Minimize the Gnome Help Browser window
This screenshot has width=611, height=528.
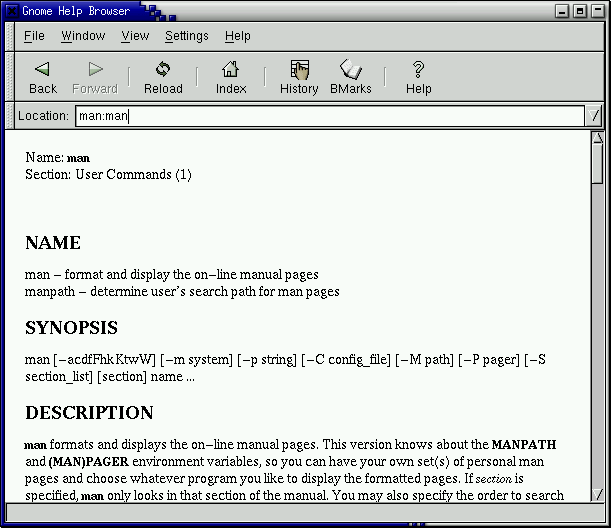coord(563,11)
